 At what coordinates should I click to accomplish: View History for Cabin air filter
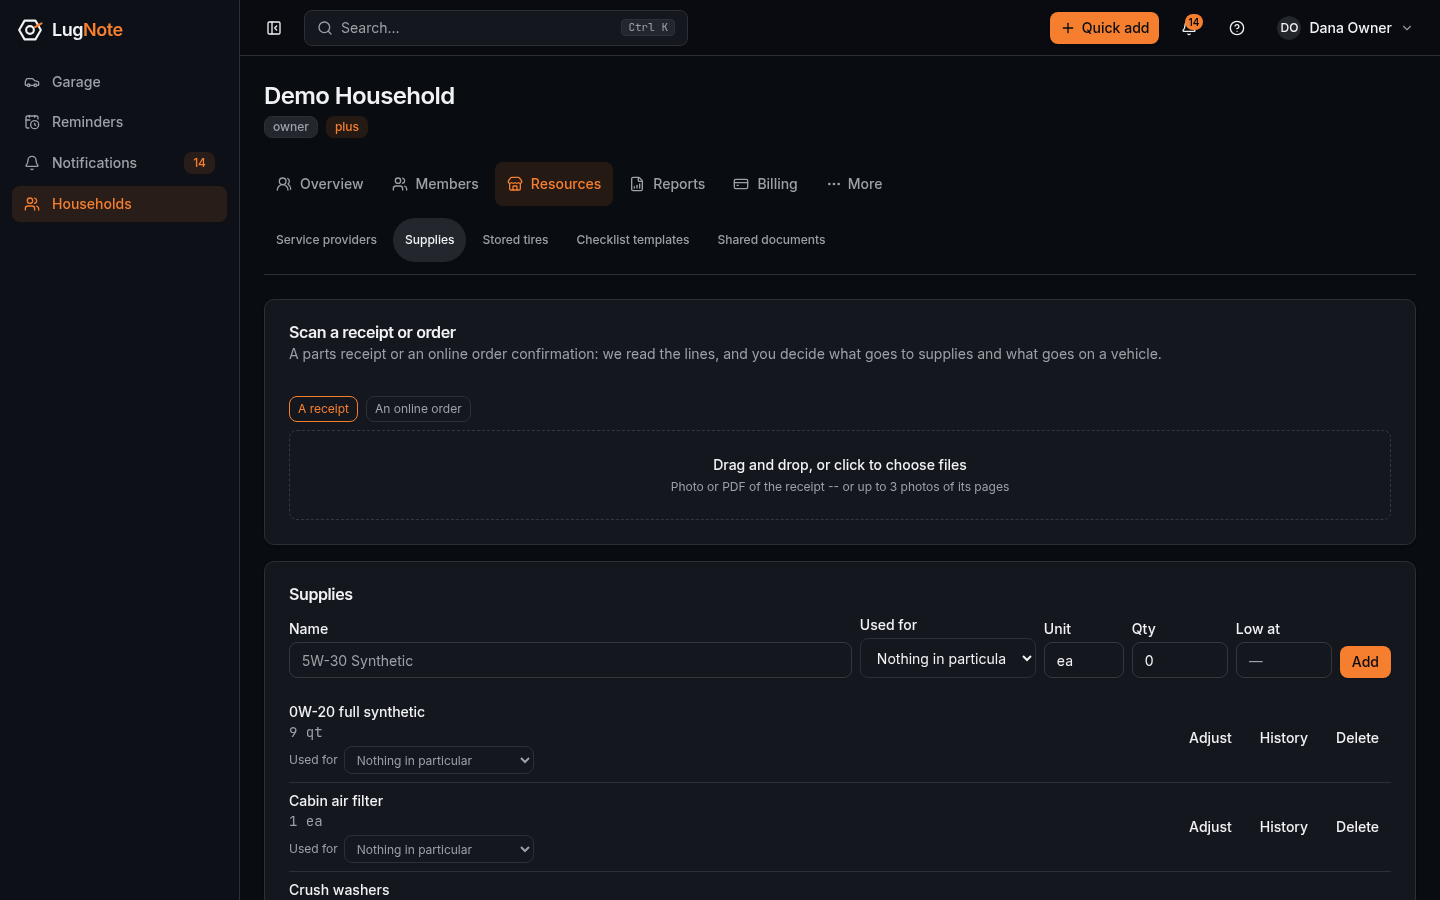click(1283, 827)
